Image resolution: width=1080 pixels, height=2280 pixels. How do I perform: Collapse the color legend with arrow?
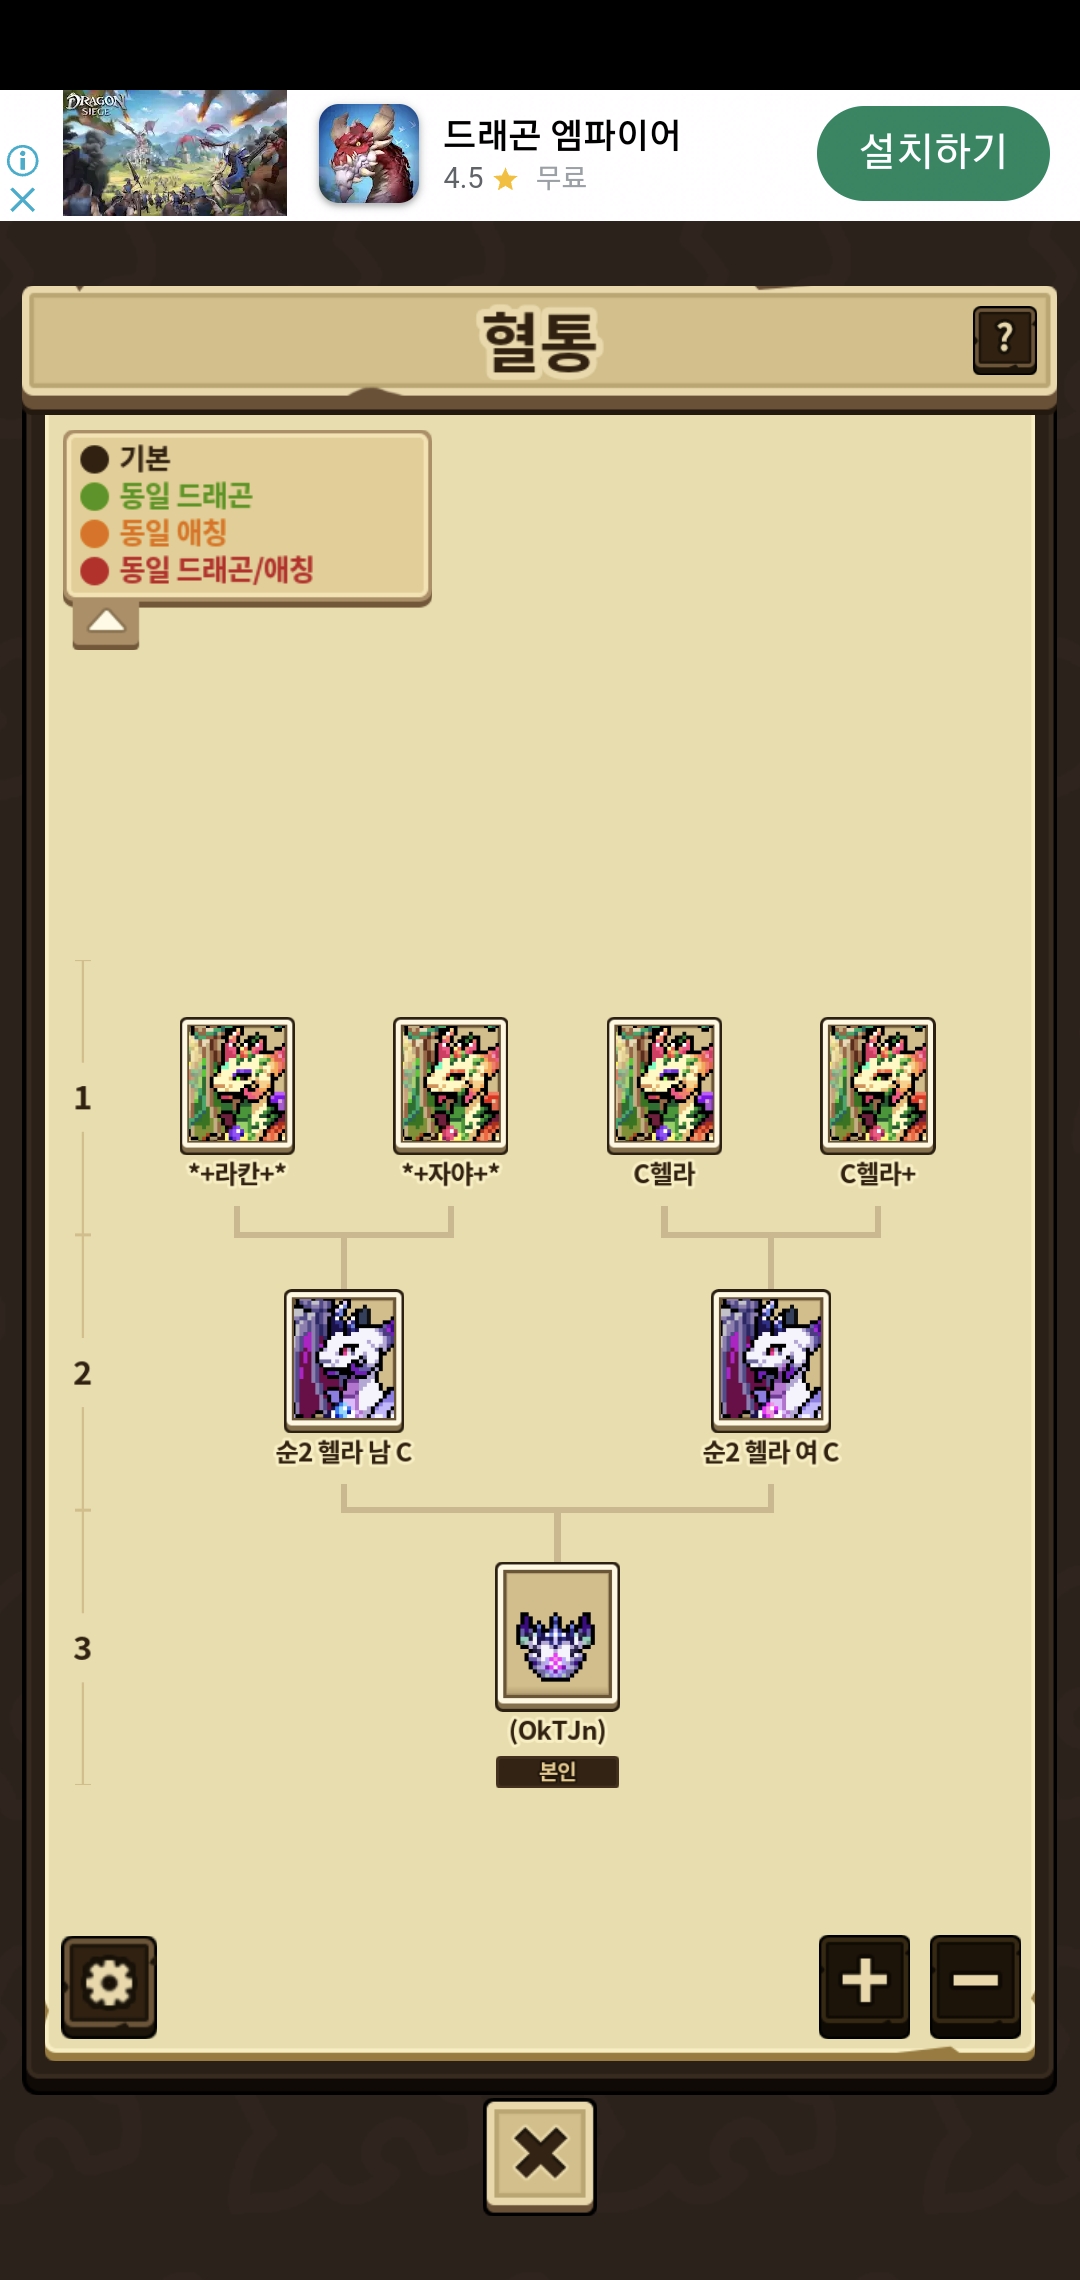pyautogui.click(x=106, y=624)
